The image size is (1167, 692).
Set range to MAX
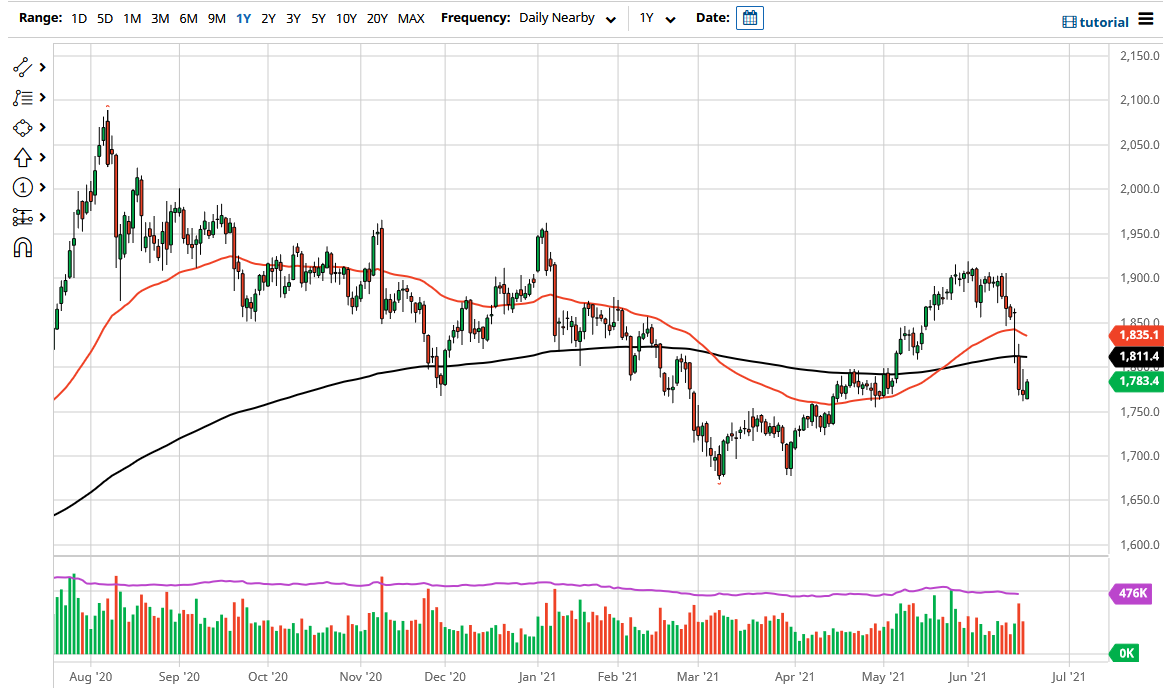click(411, 19)
